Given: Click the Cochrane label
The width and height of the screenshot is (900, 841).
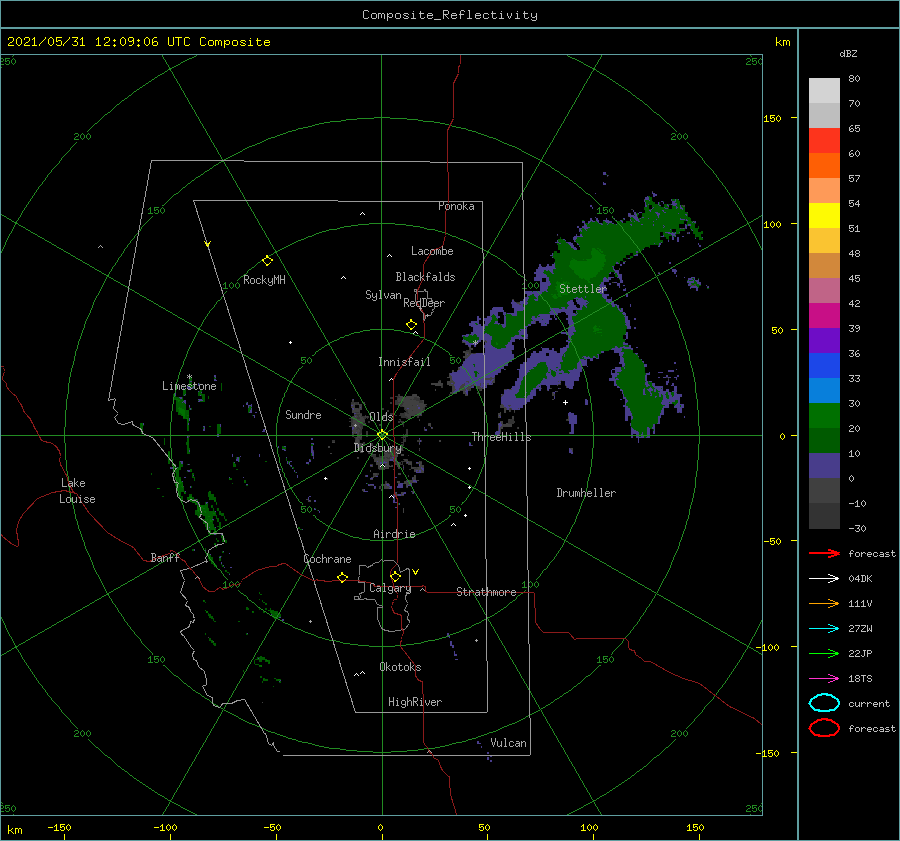Looking at the screenshot, I should (327, 559).
